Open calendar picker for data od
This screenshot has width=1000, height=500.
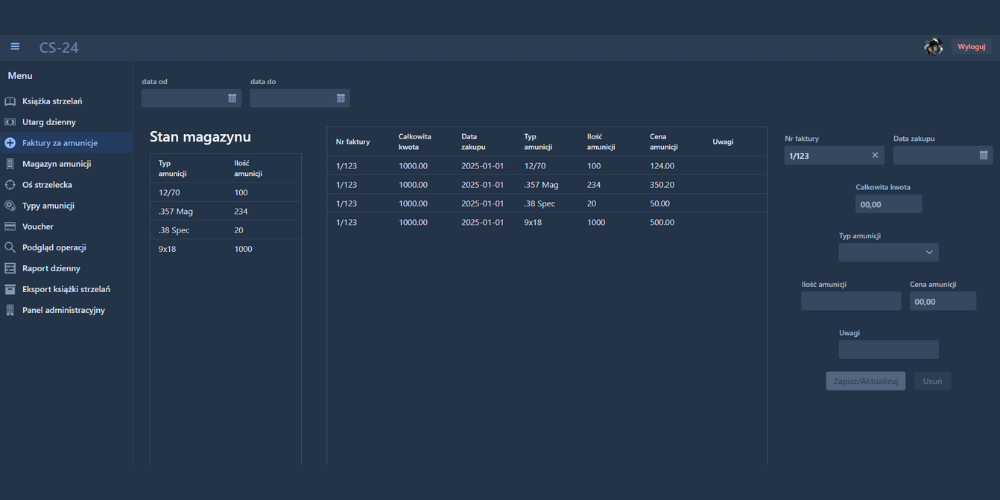tap(232, 98)
